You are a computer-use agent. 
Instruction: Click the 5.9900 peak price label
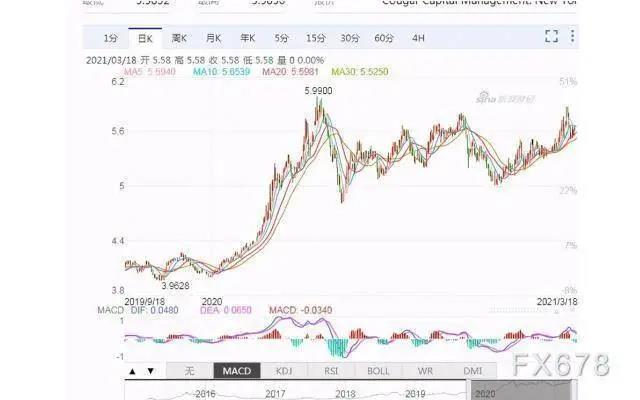click(x=319, y=91)
